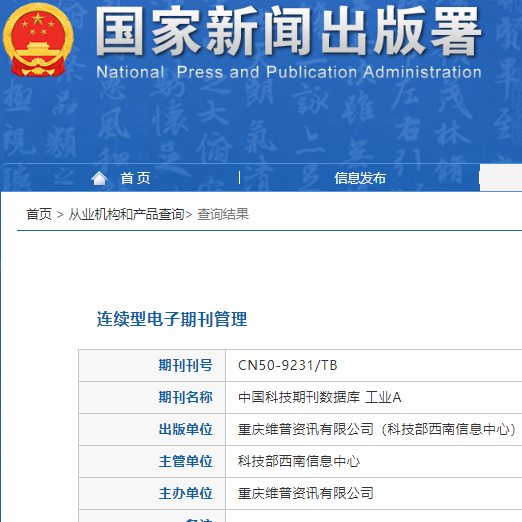Click the 查询结果 breadcrumb text
522x522 pixels.
coord(223,214)
